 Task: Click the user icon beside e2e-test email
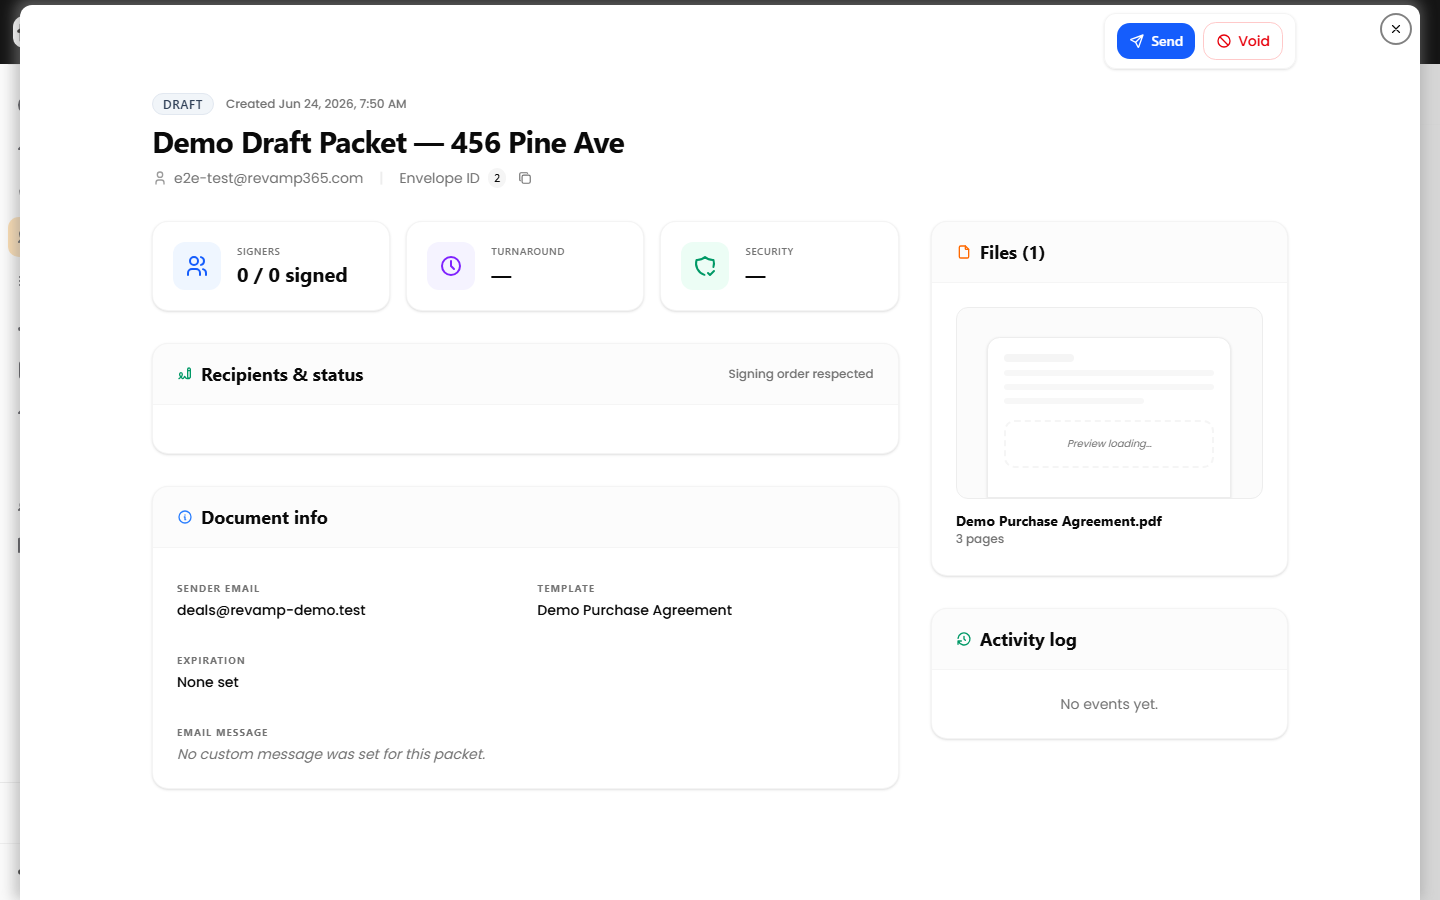coord(160,178)
